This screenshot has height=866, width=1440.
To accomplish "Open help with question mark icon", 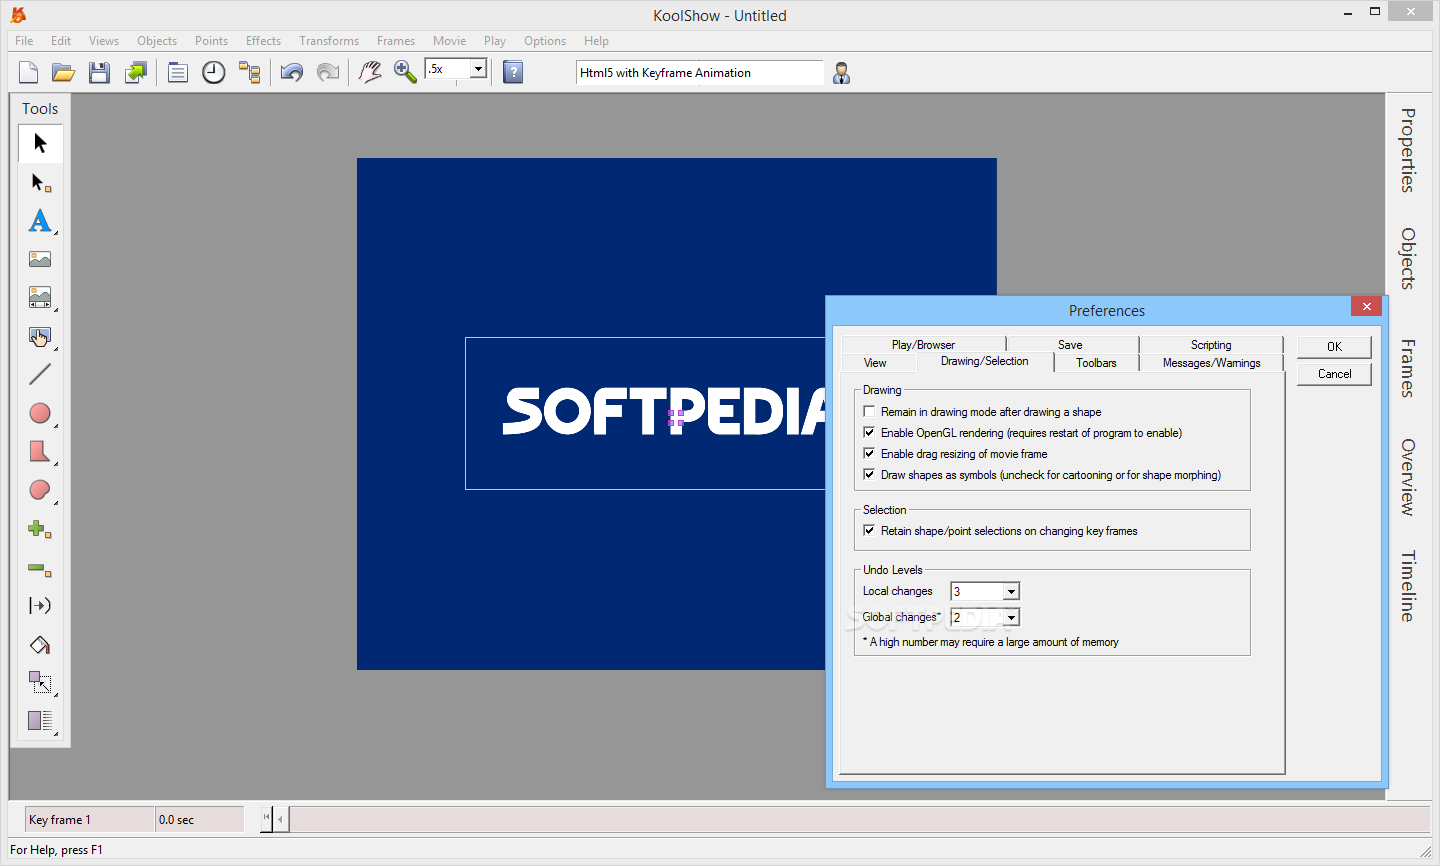I will pos(513,72).
